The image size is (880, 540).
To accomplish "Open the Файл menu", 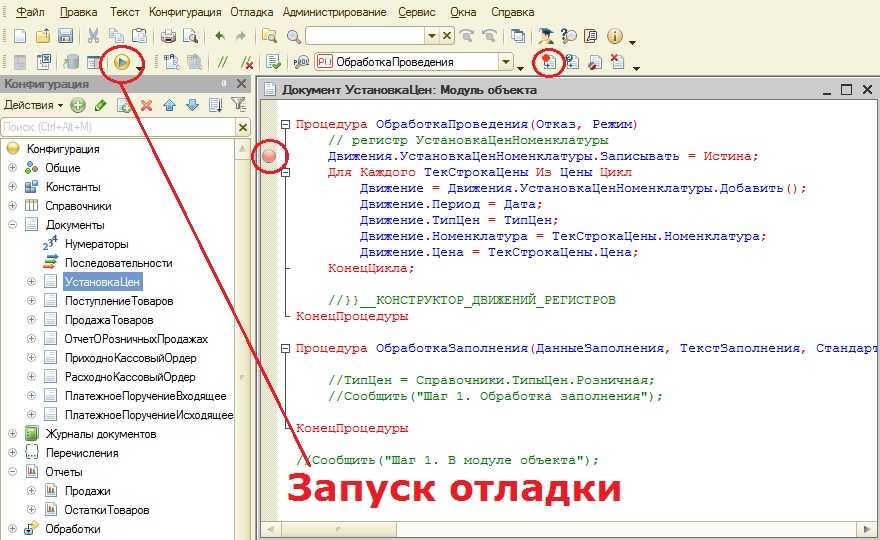I will tap(30, 12).
